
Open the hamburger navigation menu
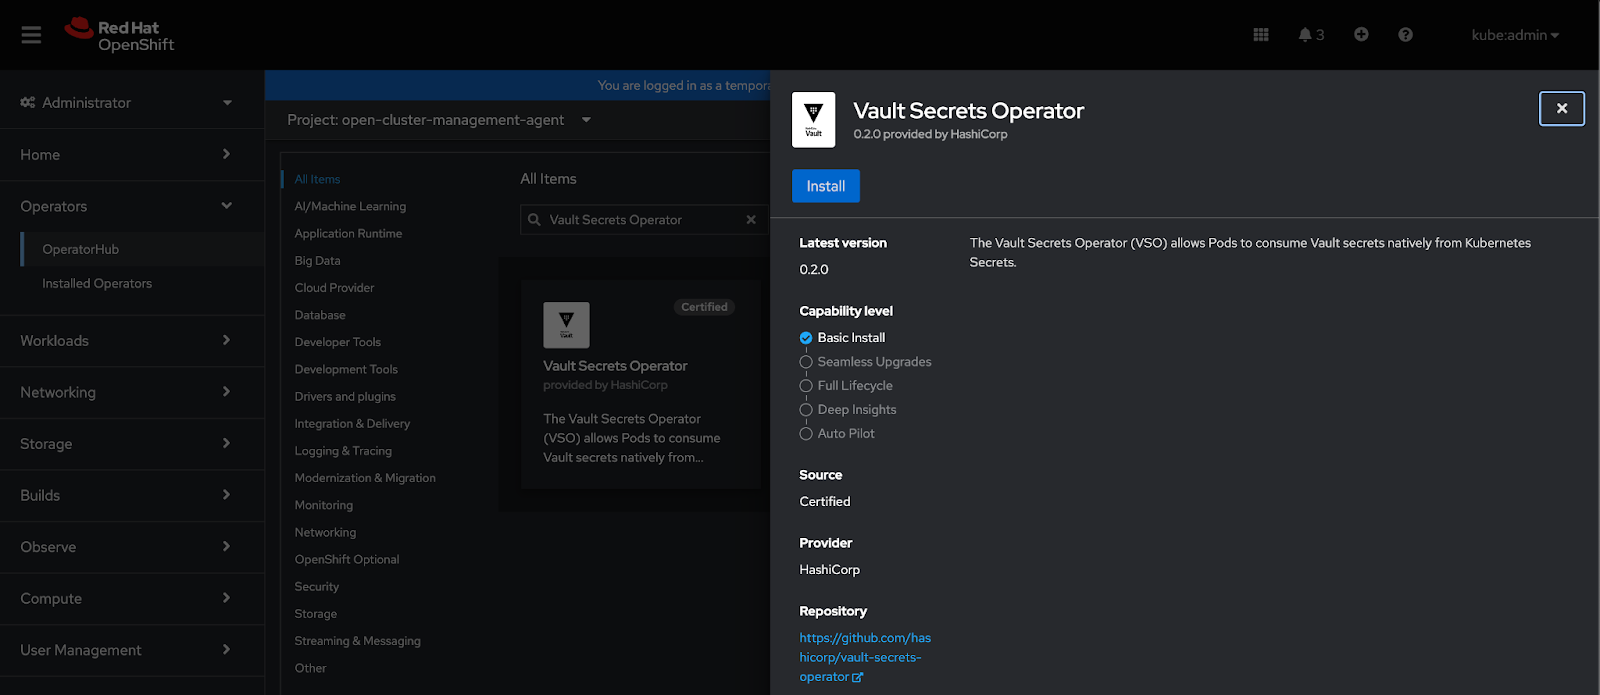click(x=31, y=35)
